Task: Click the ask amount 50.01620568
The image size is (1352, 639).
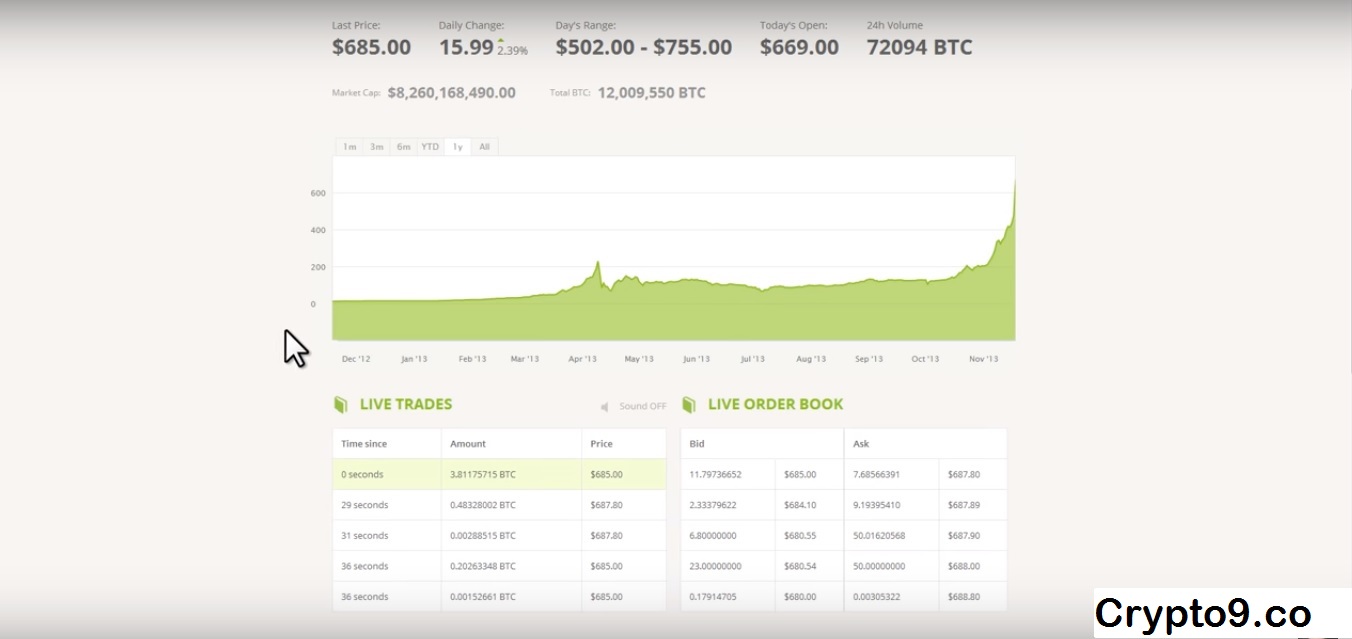Action: coord(879,536)
